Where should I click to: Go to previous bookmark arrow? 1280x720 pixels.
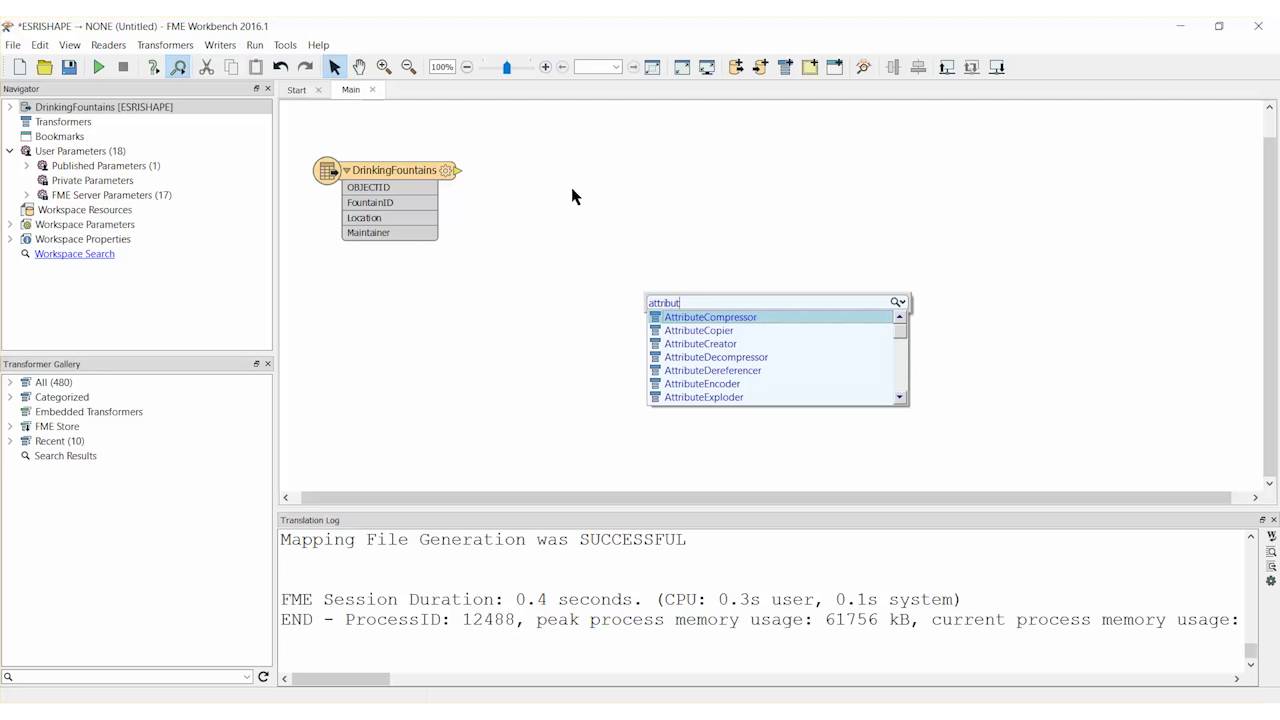(x=562, y=67)
